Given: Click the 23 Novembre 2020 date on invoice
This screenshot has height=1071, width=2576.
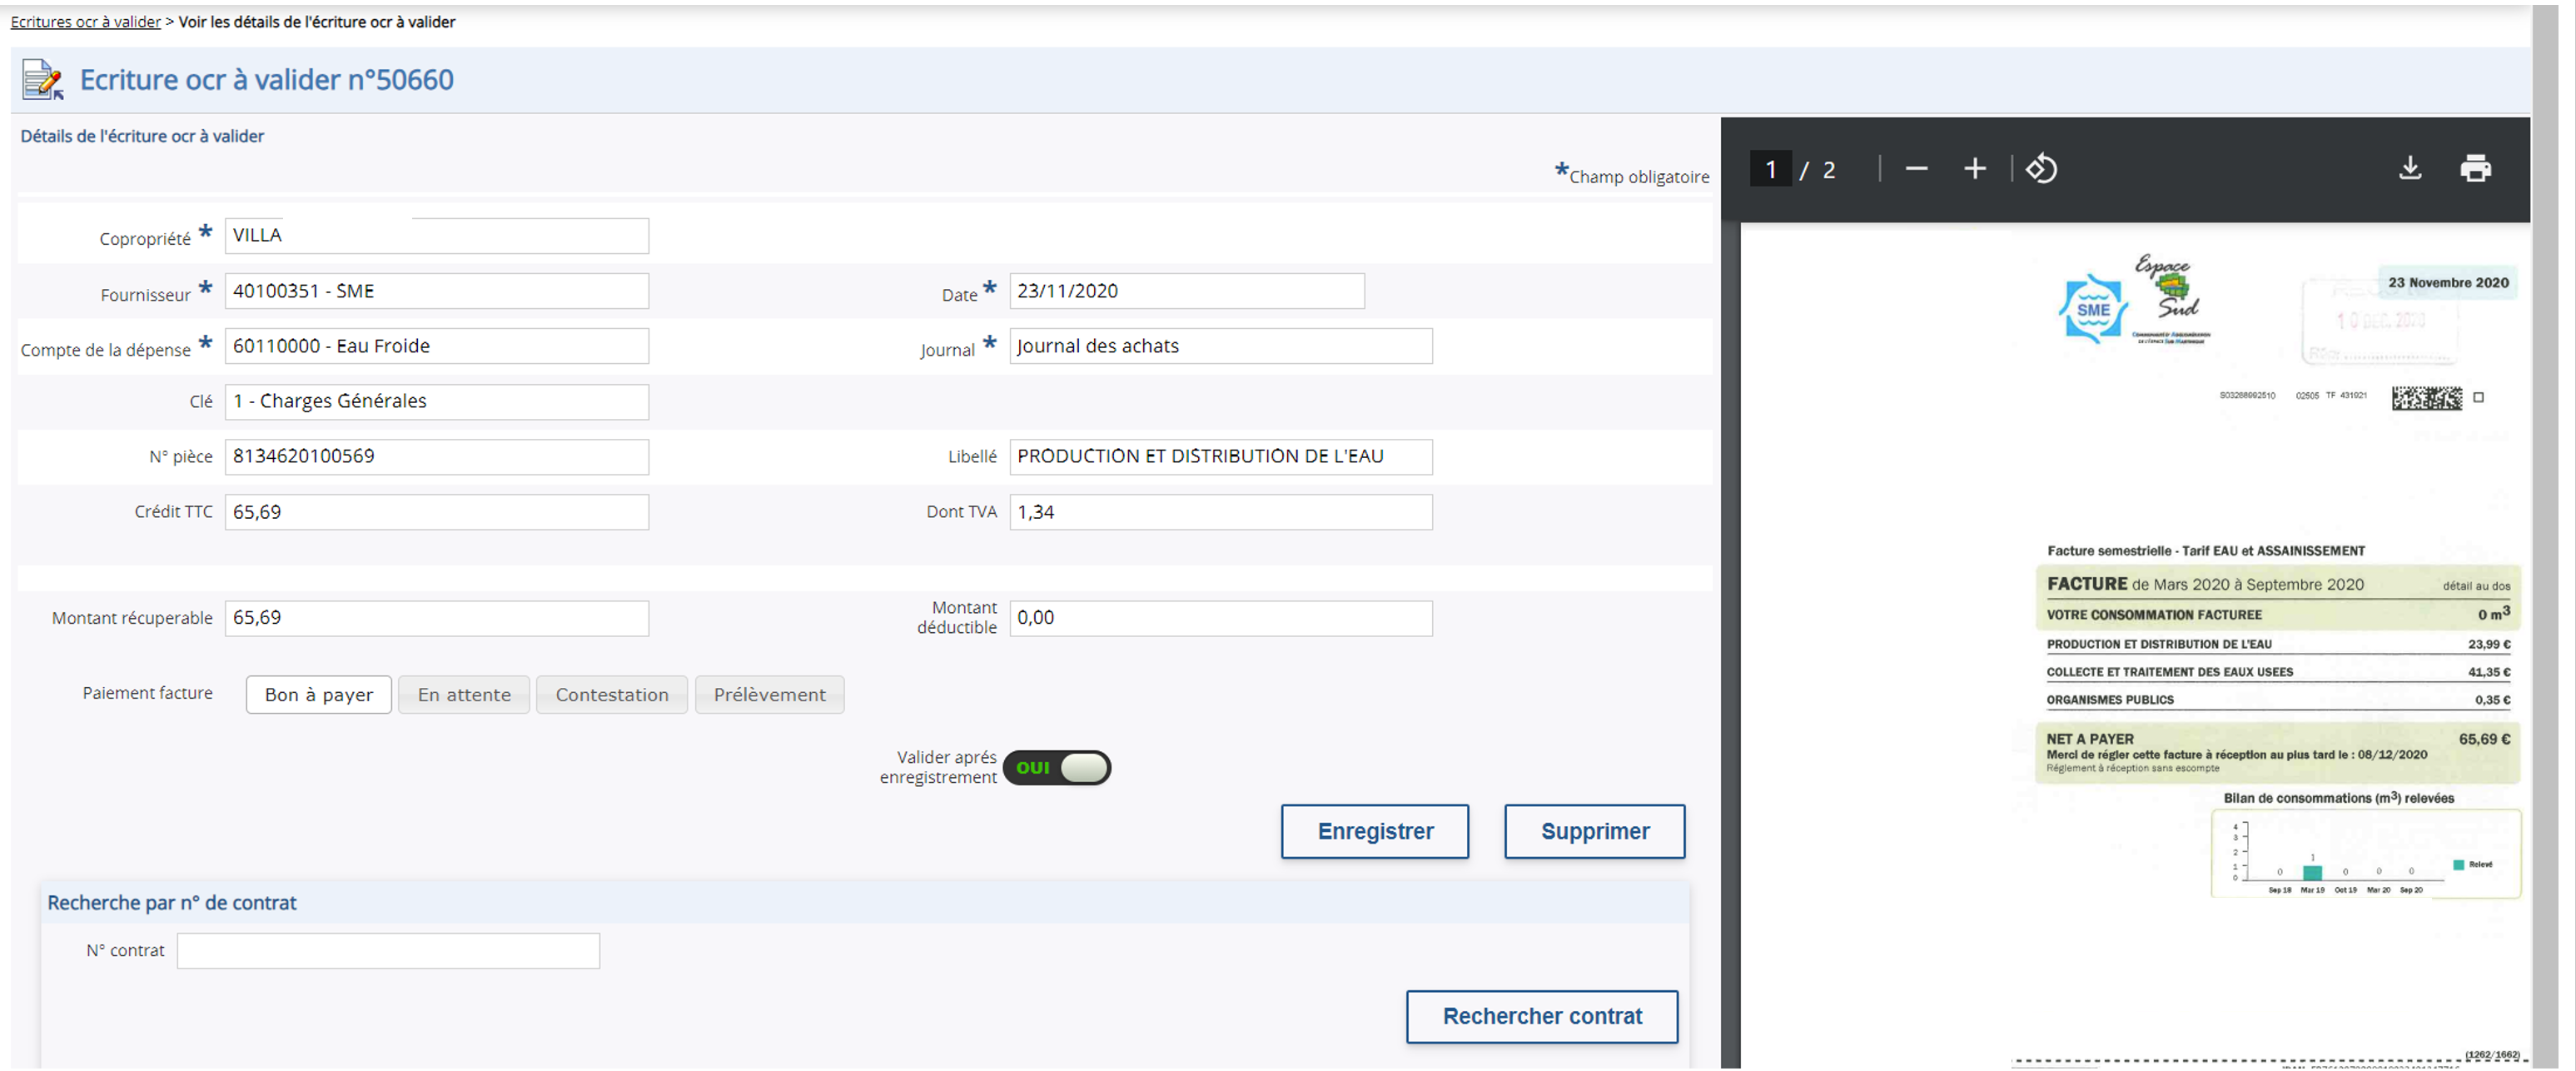Looking at the screenshot, I should (2448, 283).
